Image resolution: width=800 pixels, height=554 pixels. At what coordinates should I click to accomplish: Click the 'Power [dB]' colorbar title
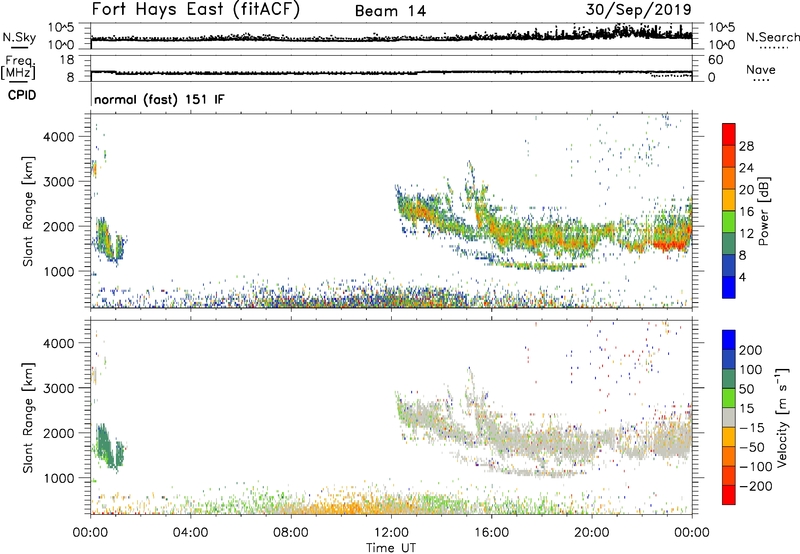click(763, 211)
